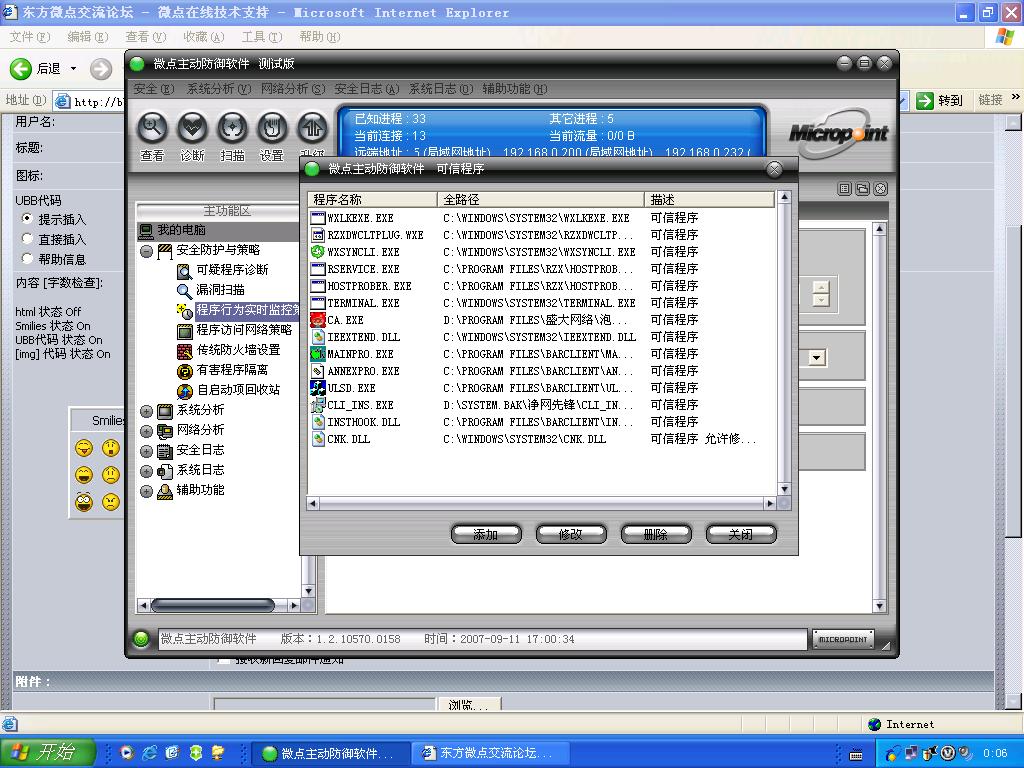Select the HOSTPROBER.EXE row name
The width and height of the screenshot is (1024, 768).
(369, 286)
